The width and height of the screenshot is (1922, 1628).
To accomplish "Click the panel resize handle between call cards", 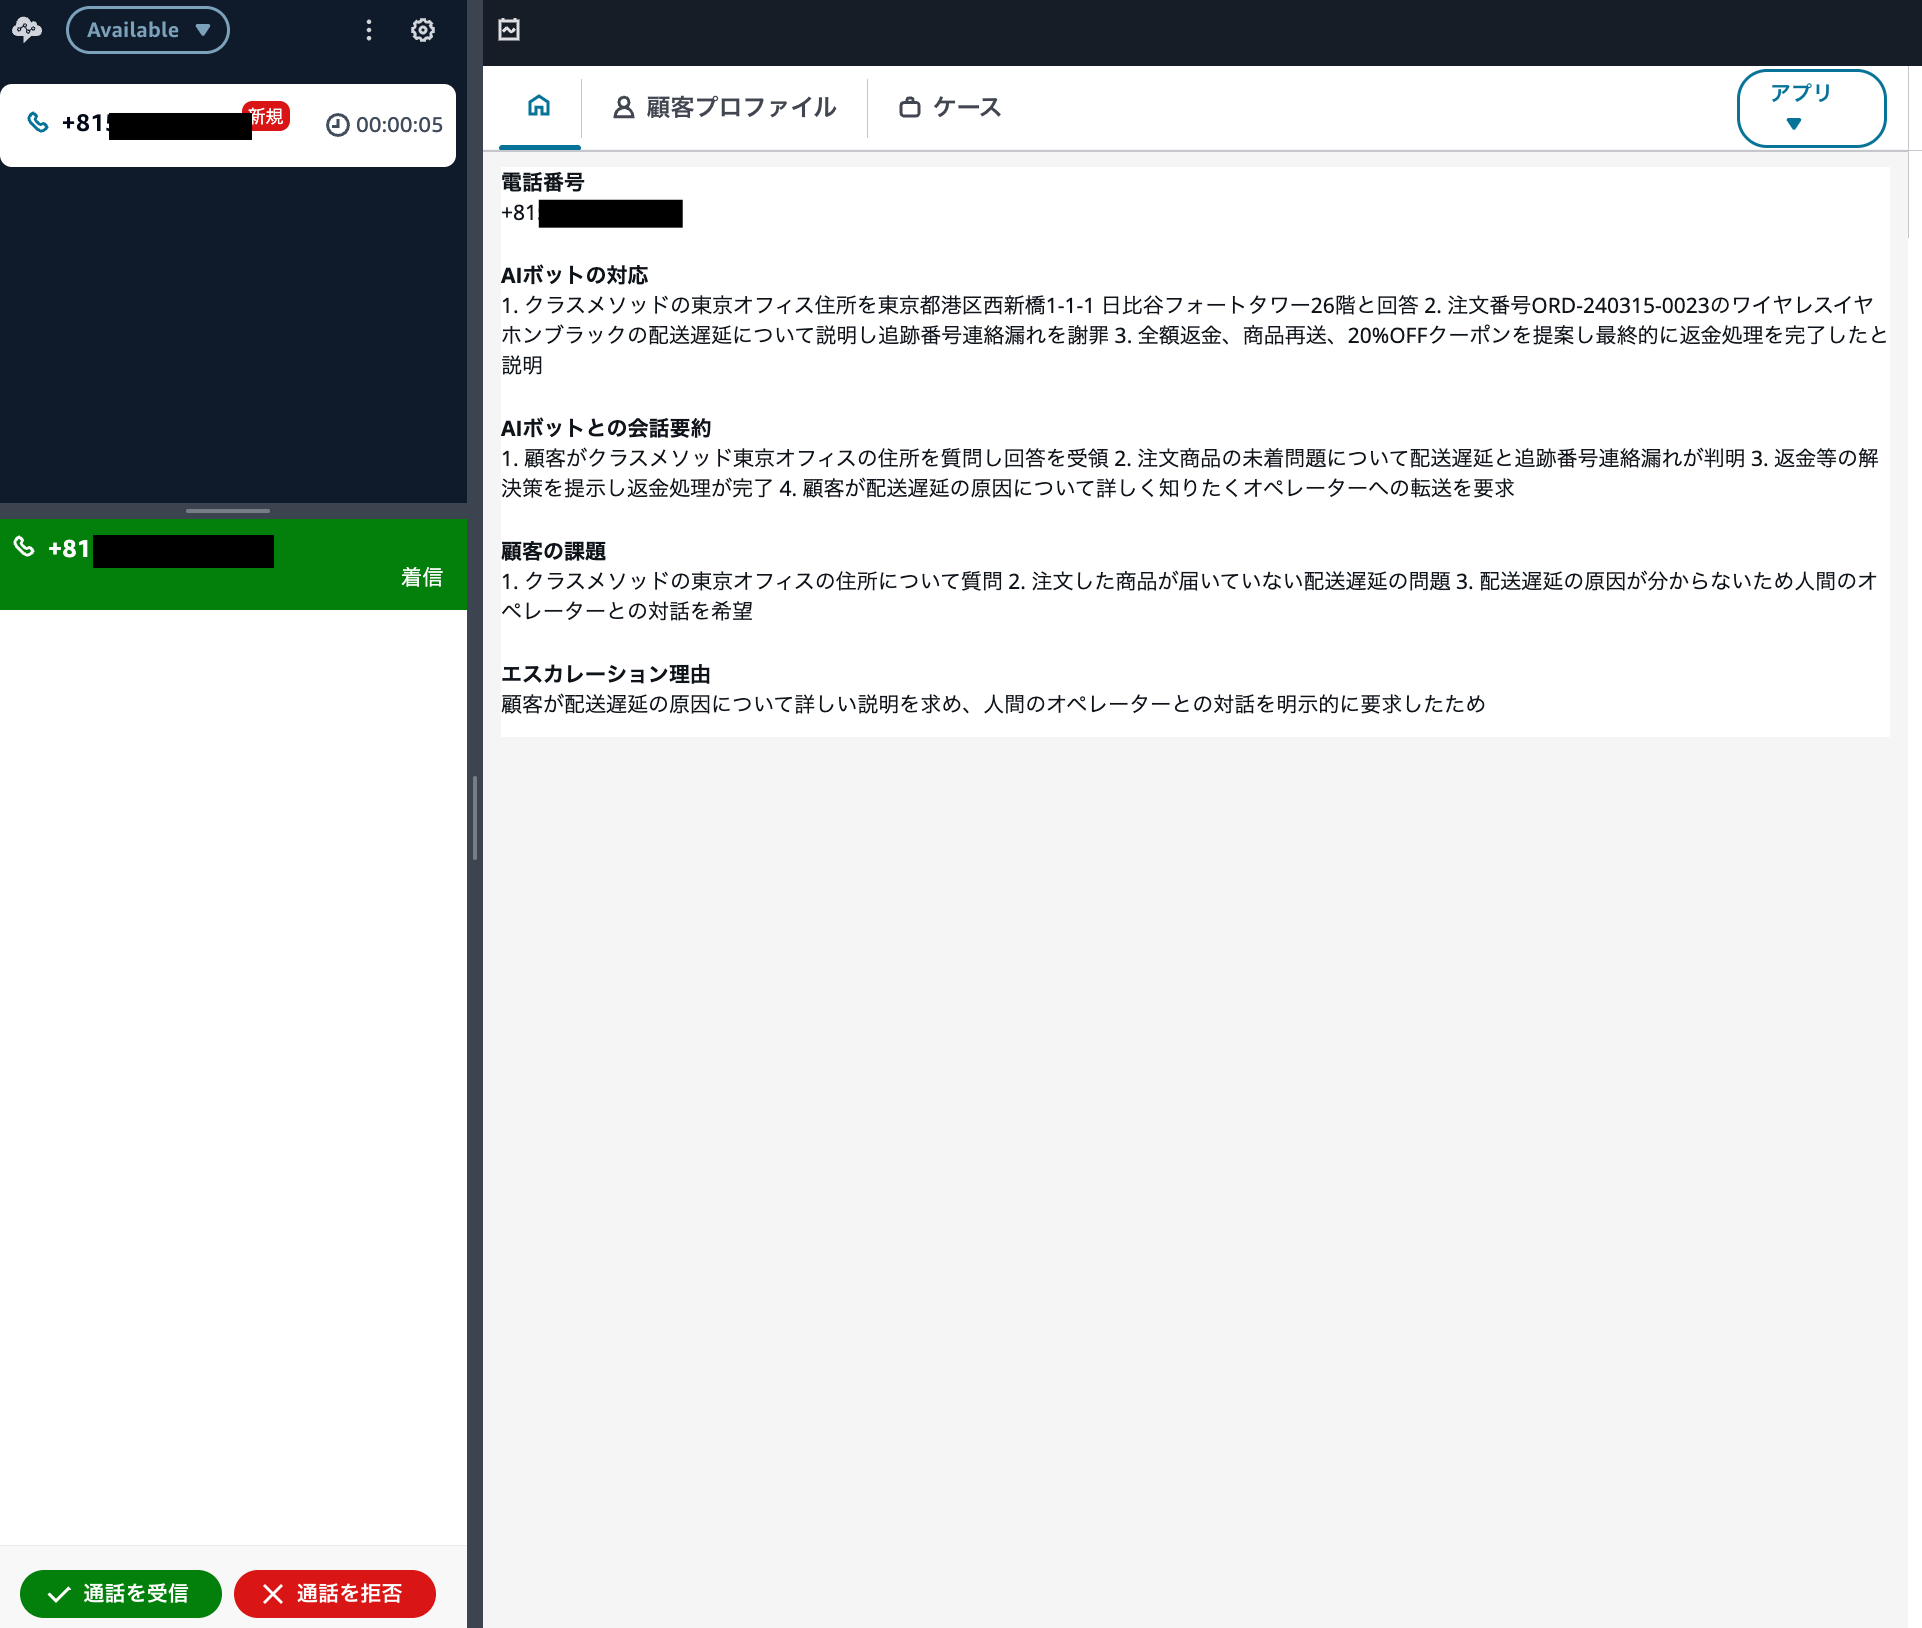I will (x=228, y=510).
